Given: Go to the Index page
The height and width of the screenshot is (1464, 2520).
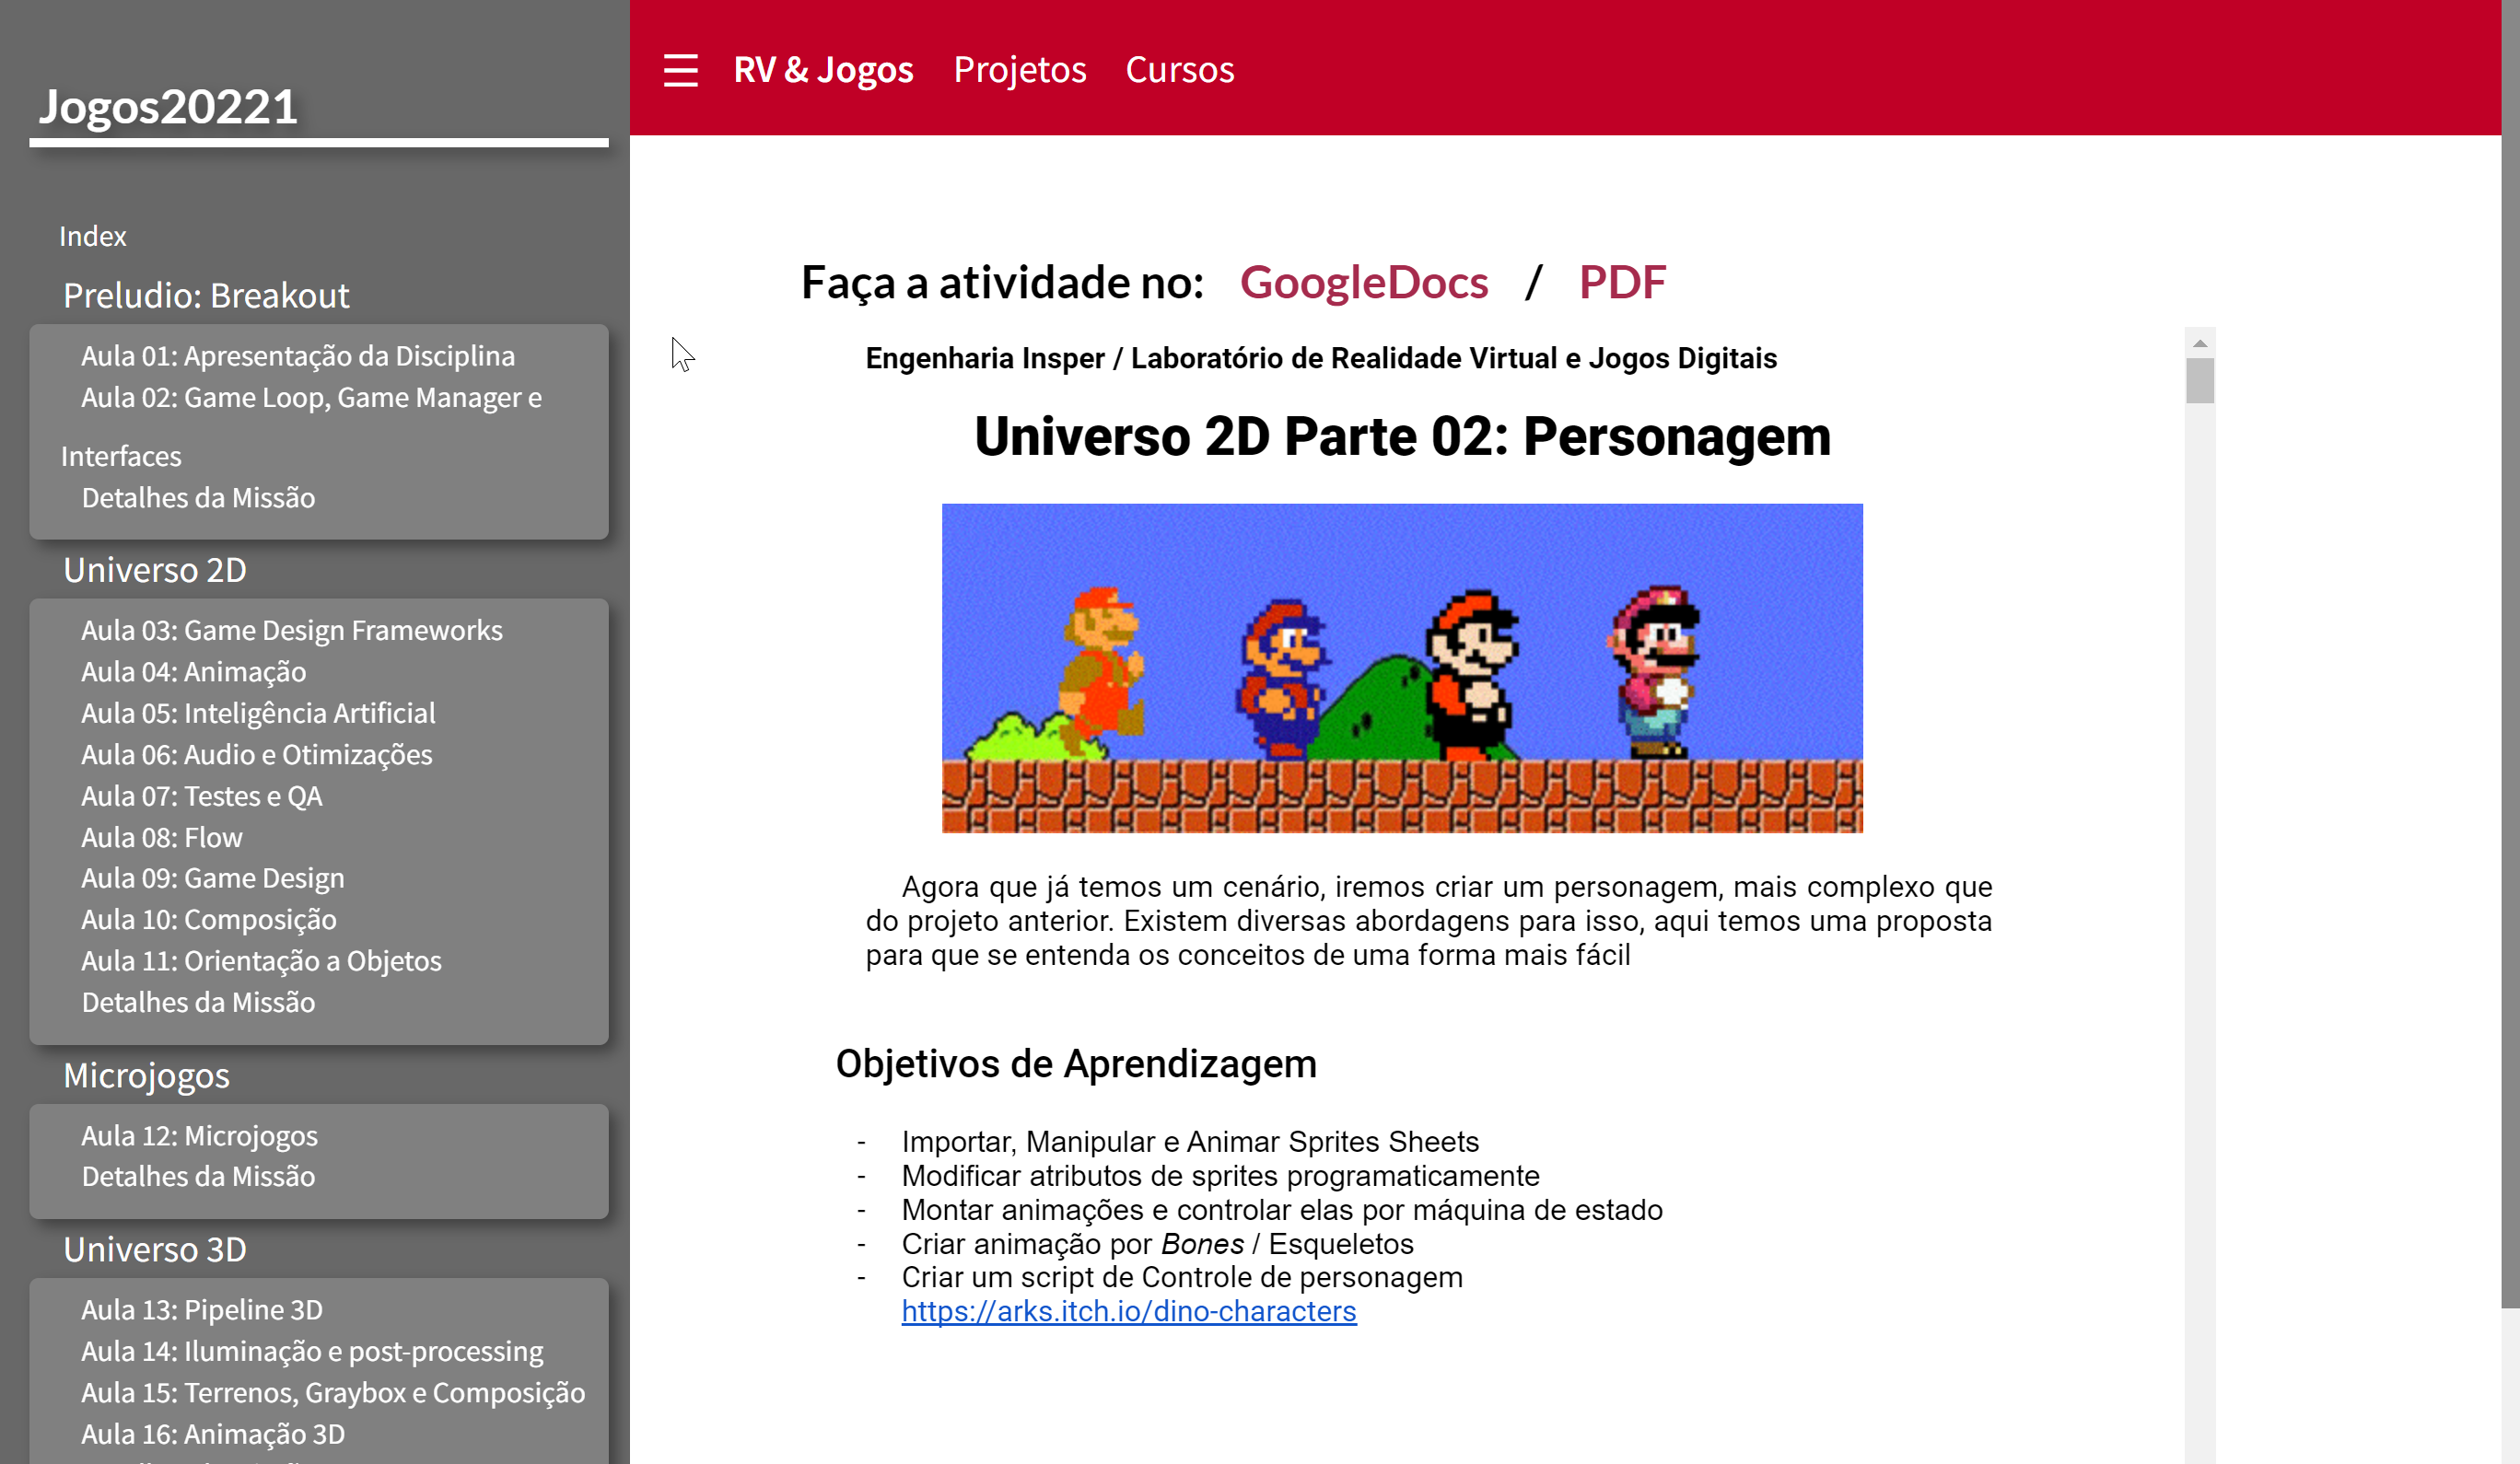Looking at the screenshot, I should pos(93,236).
